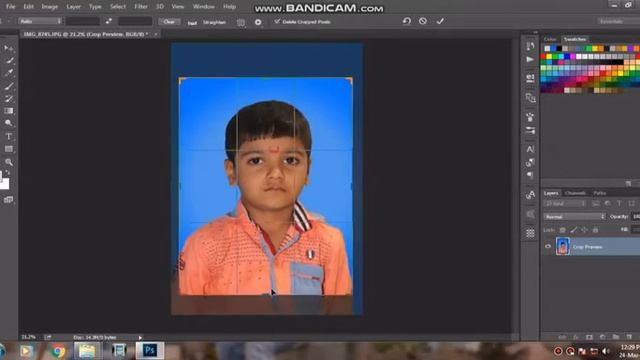Open the media player taskbar icon
The height and width of the screenshot is (360, 640).
26,351
